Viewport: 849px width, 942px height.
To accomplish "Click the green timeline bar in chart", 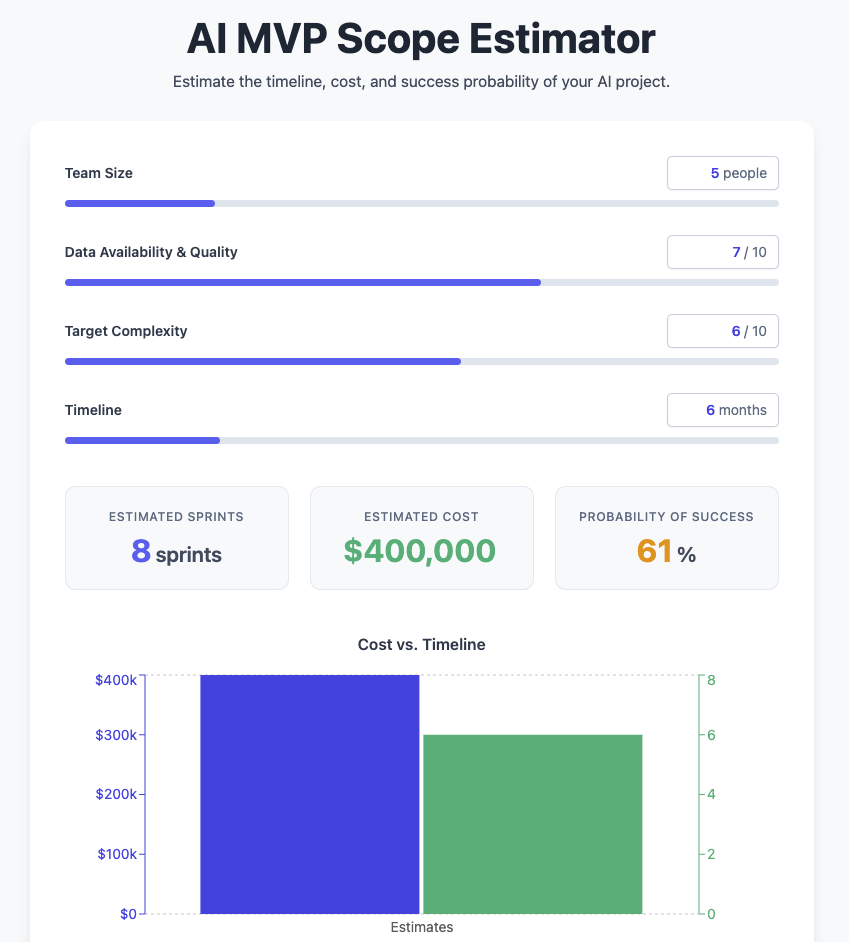I will click(532, 824).
